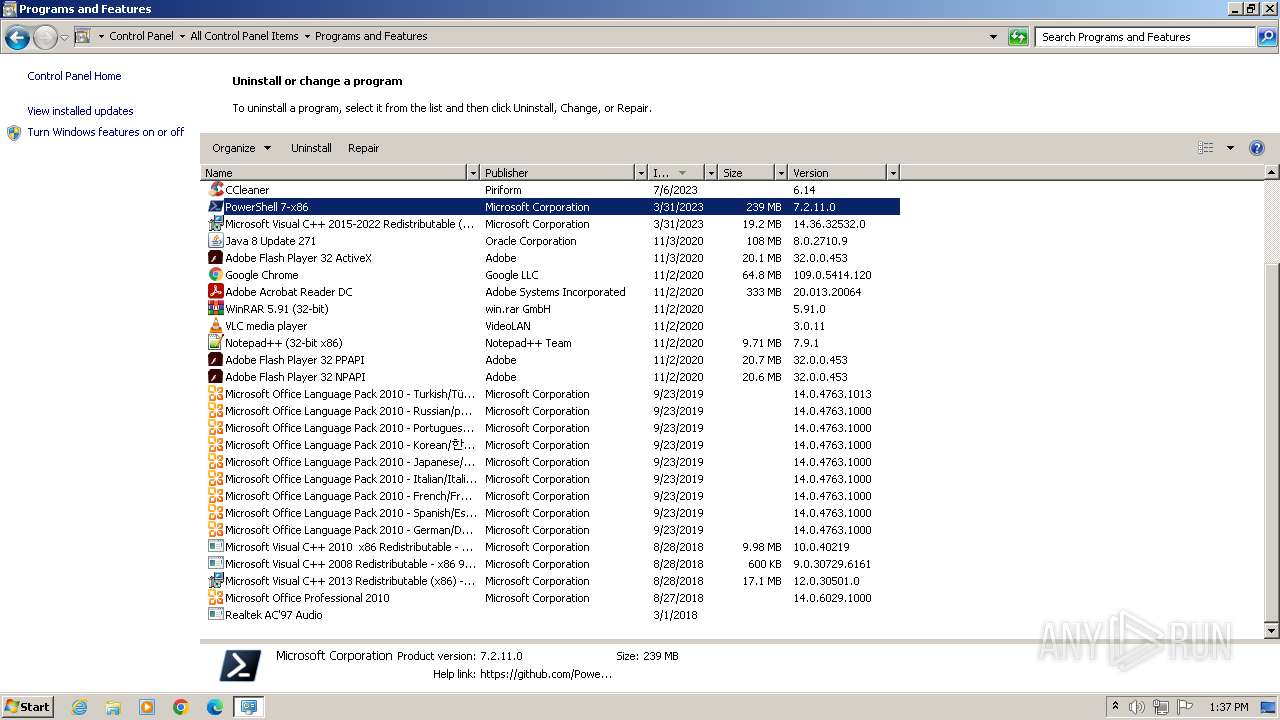Open File Explorer from the taskbar

pyautogui.click(x=113, y=707)
